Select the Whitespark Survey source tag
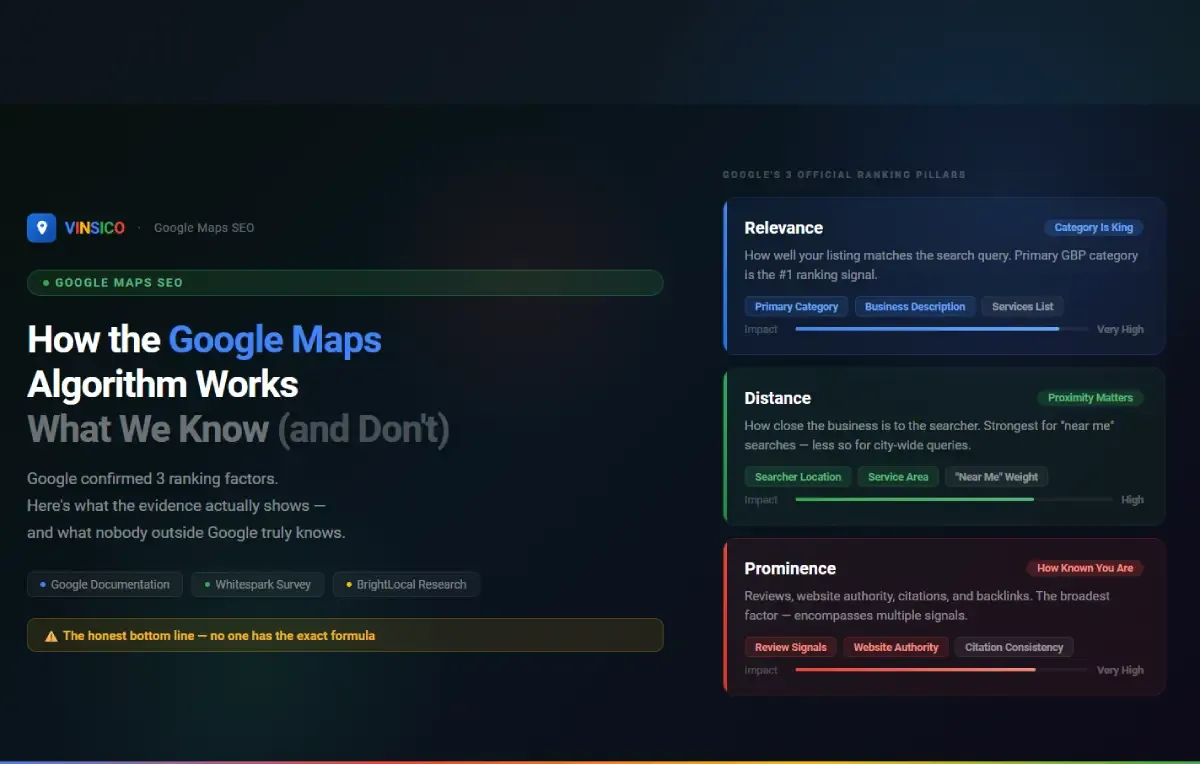The width and height of the screenshot is (1200, 764). pos(257,585)
